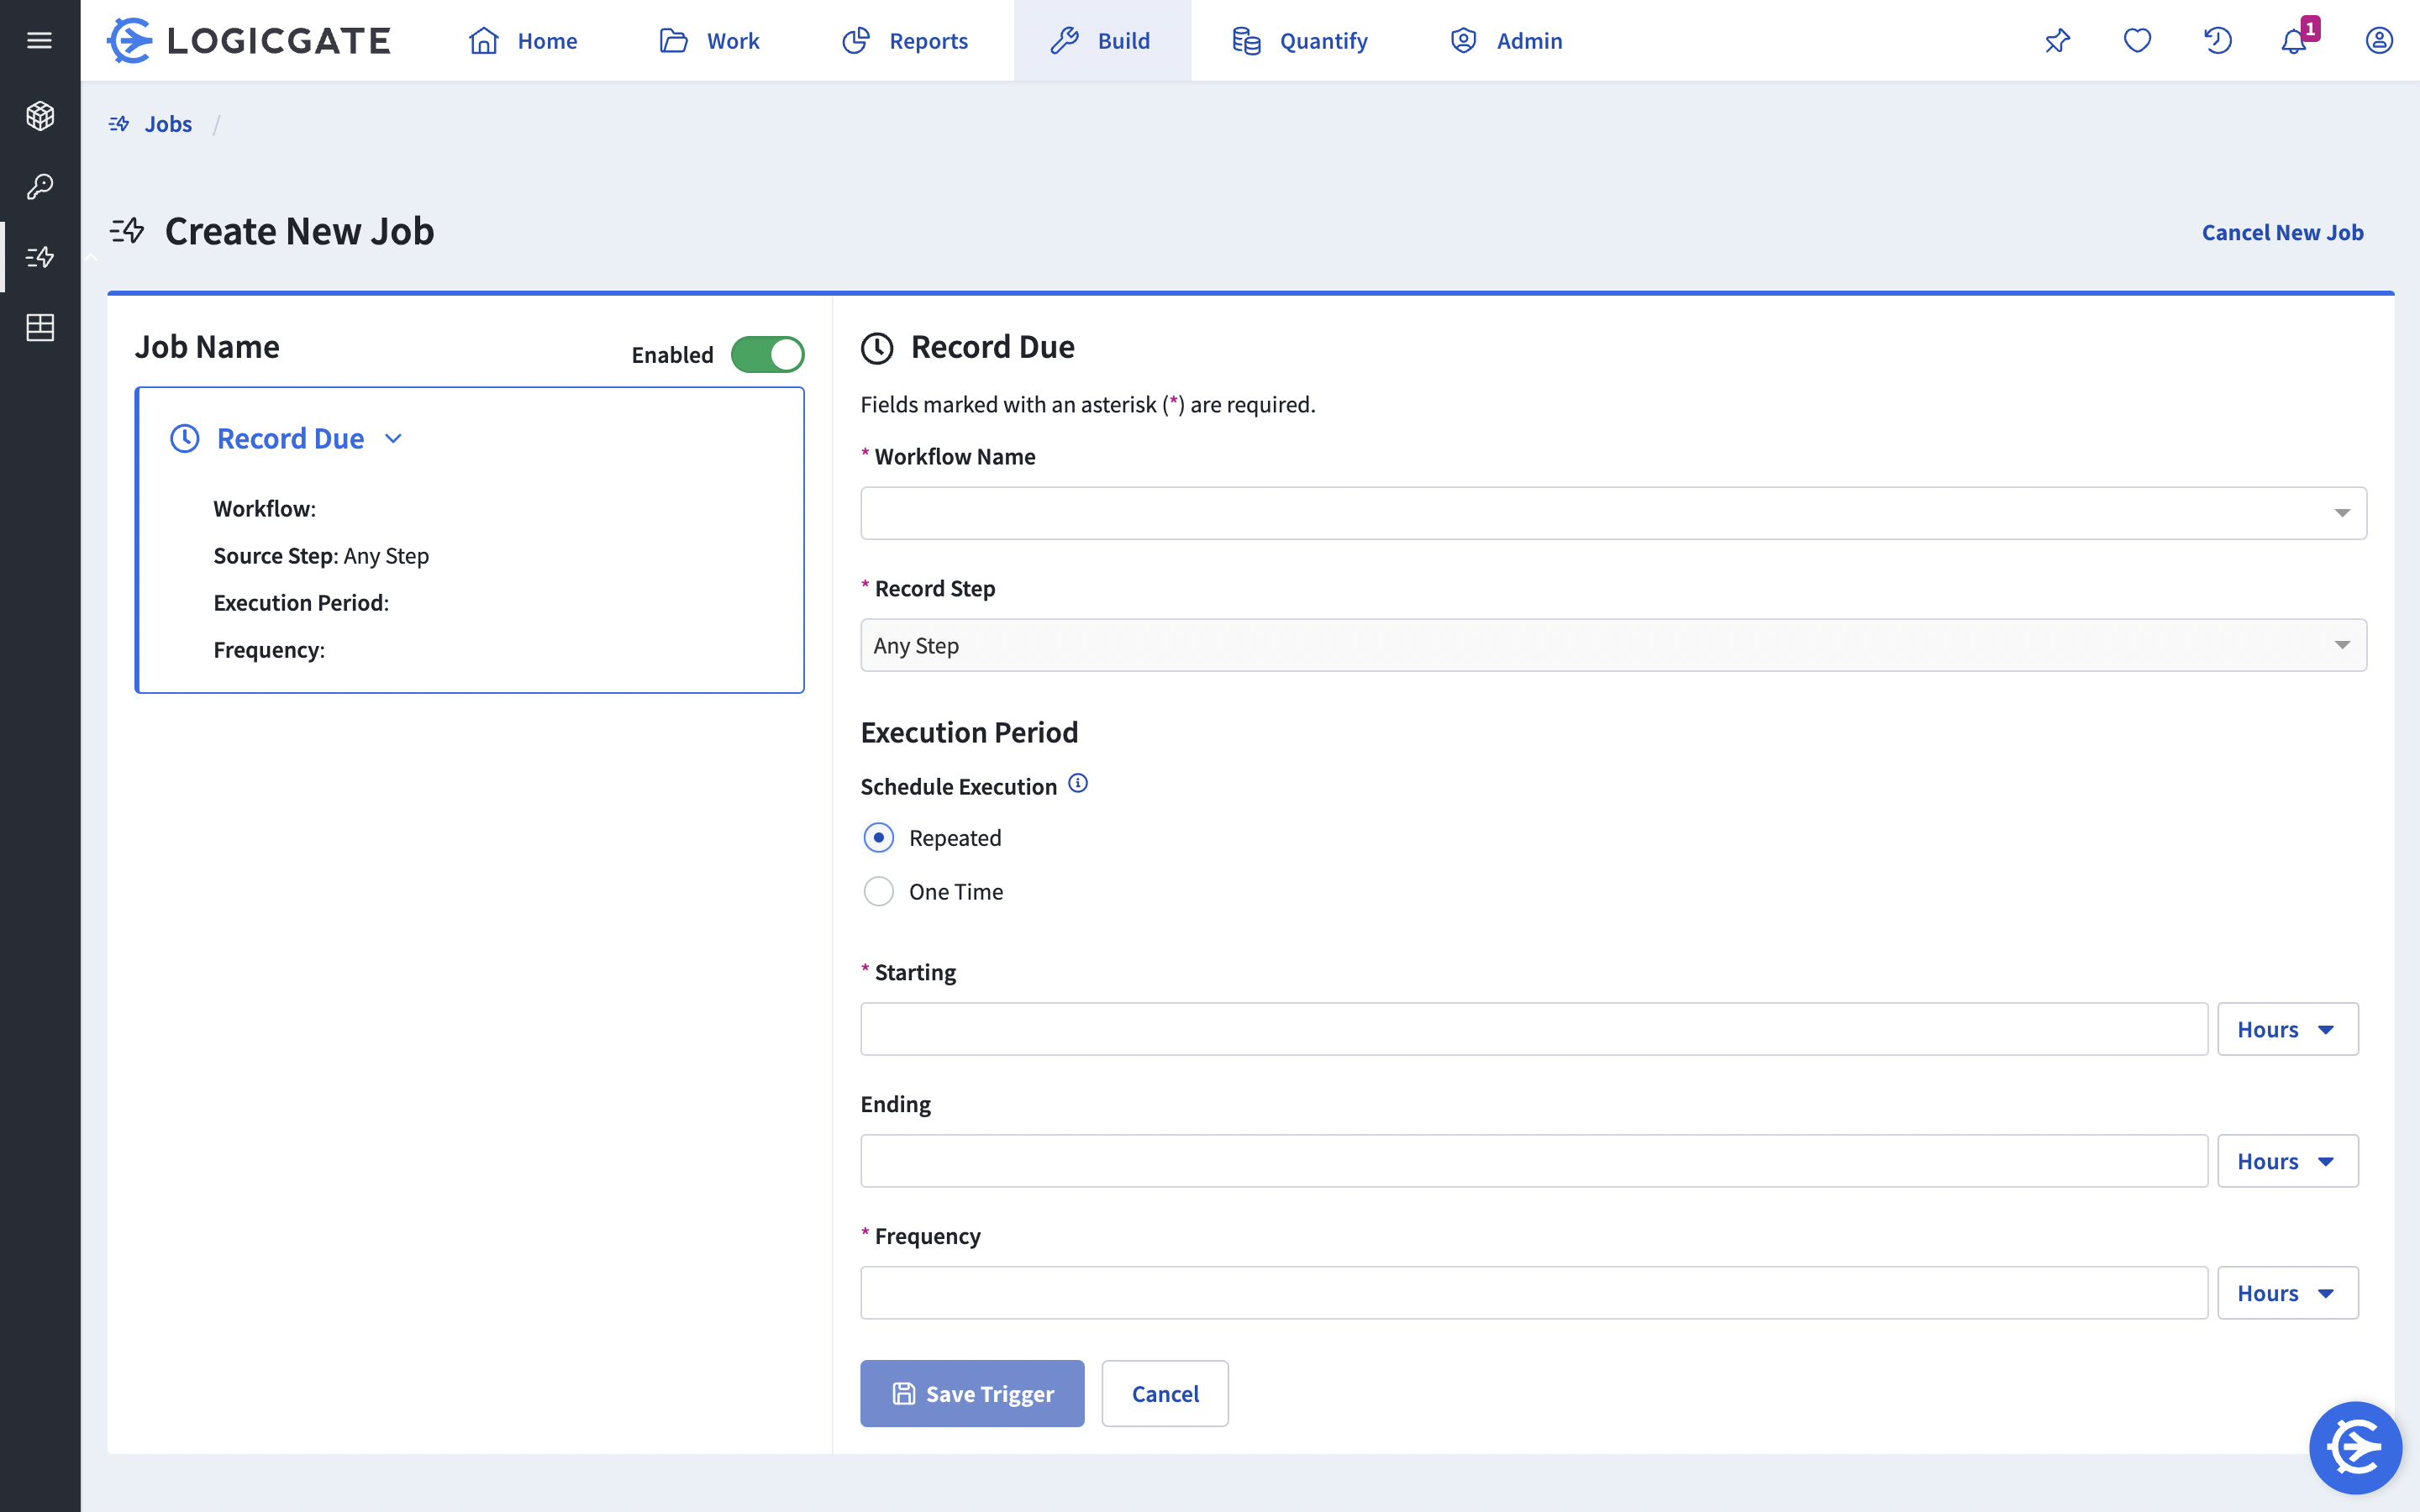
Task: Toggle the Enabled switch off
Action: click(767, 354)
